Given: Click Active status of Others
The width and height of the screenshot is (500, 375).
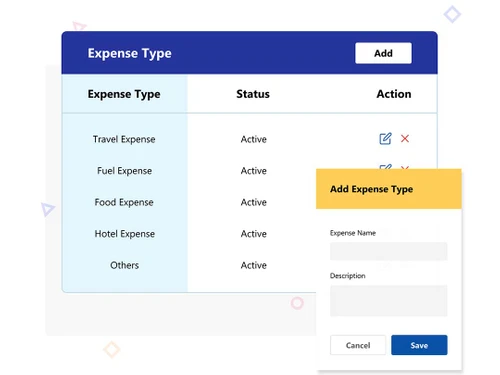Looking at the screenshot, I should [x=254, y=265].
